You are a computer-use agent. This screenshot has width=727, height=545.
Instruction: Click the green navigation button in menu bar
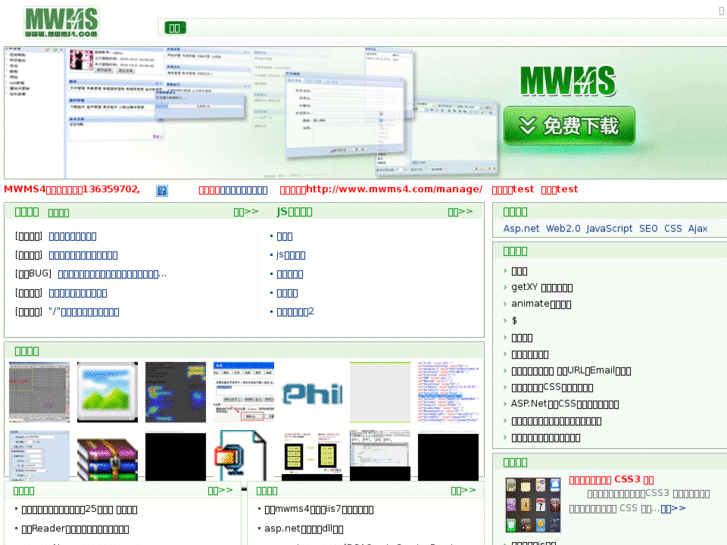175,28
